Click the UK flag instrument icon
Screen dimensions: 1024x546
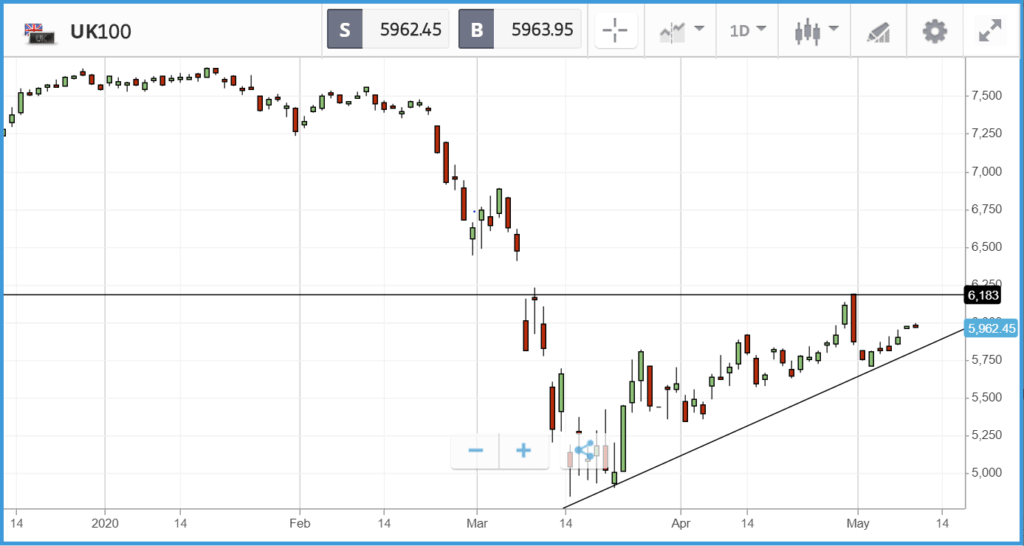click(38, 33)
